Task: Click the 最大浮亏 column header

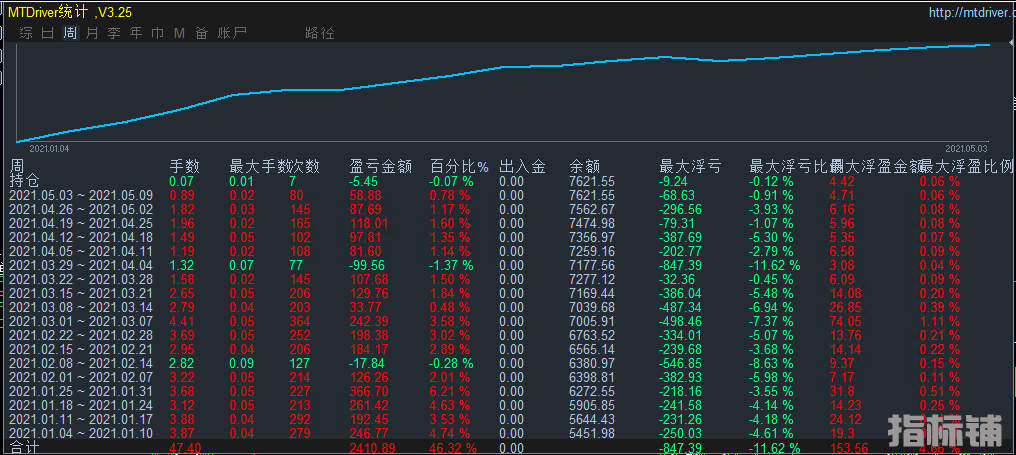Action: click(690, 166)
